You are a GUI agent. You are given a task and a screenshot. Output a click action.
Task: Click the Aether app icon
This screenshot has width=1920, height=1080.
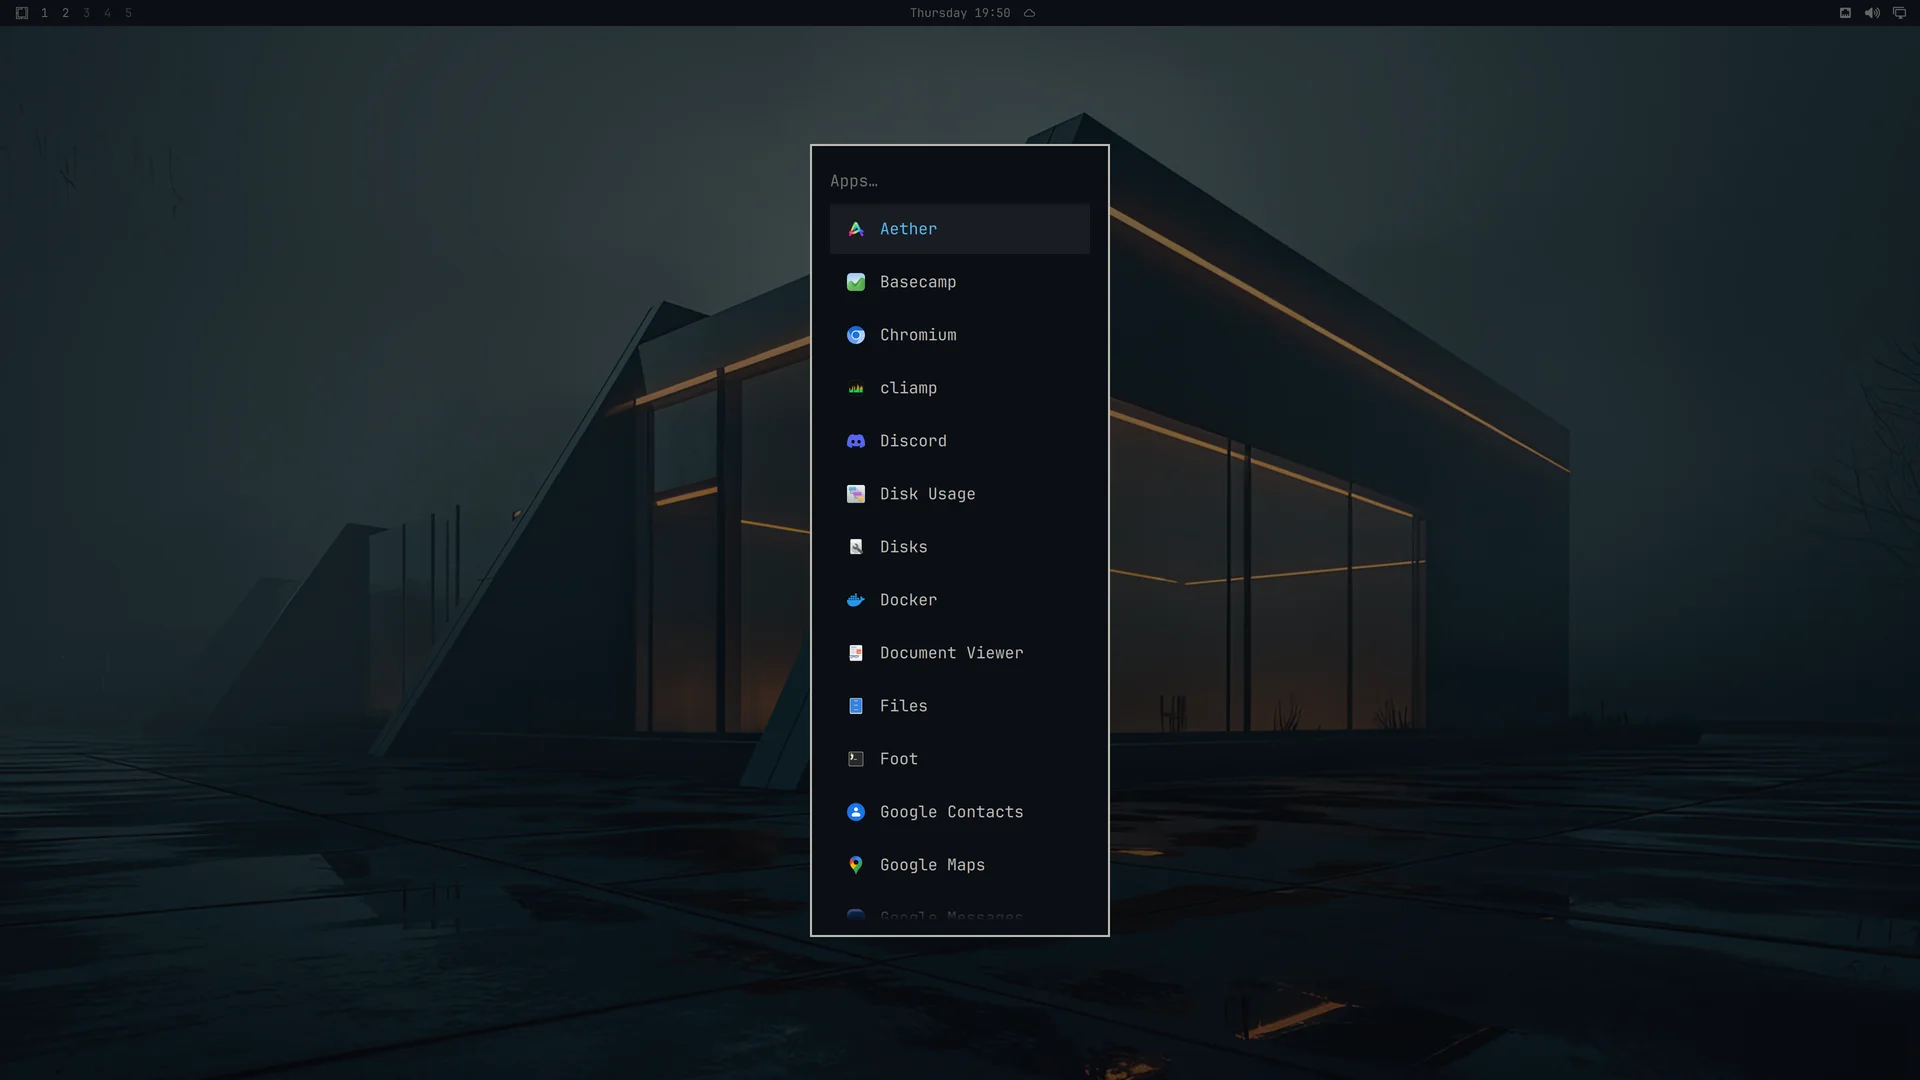(856, 229)
